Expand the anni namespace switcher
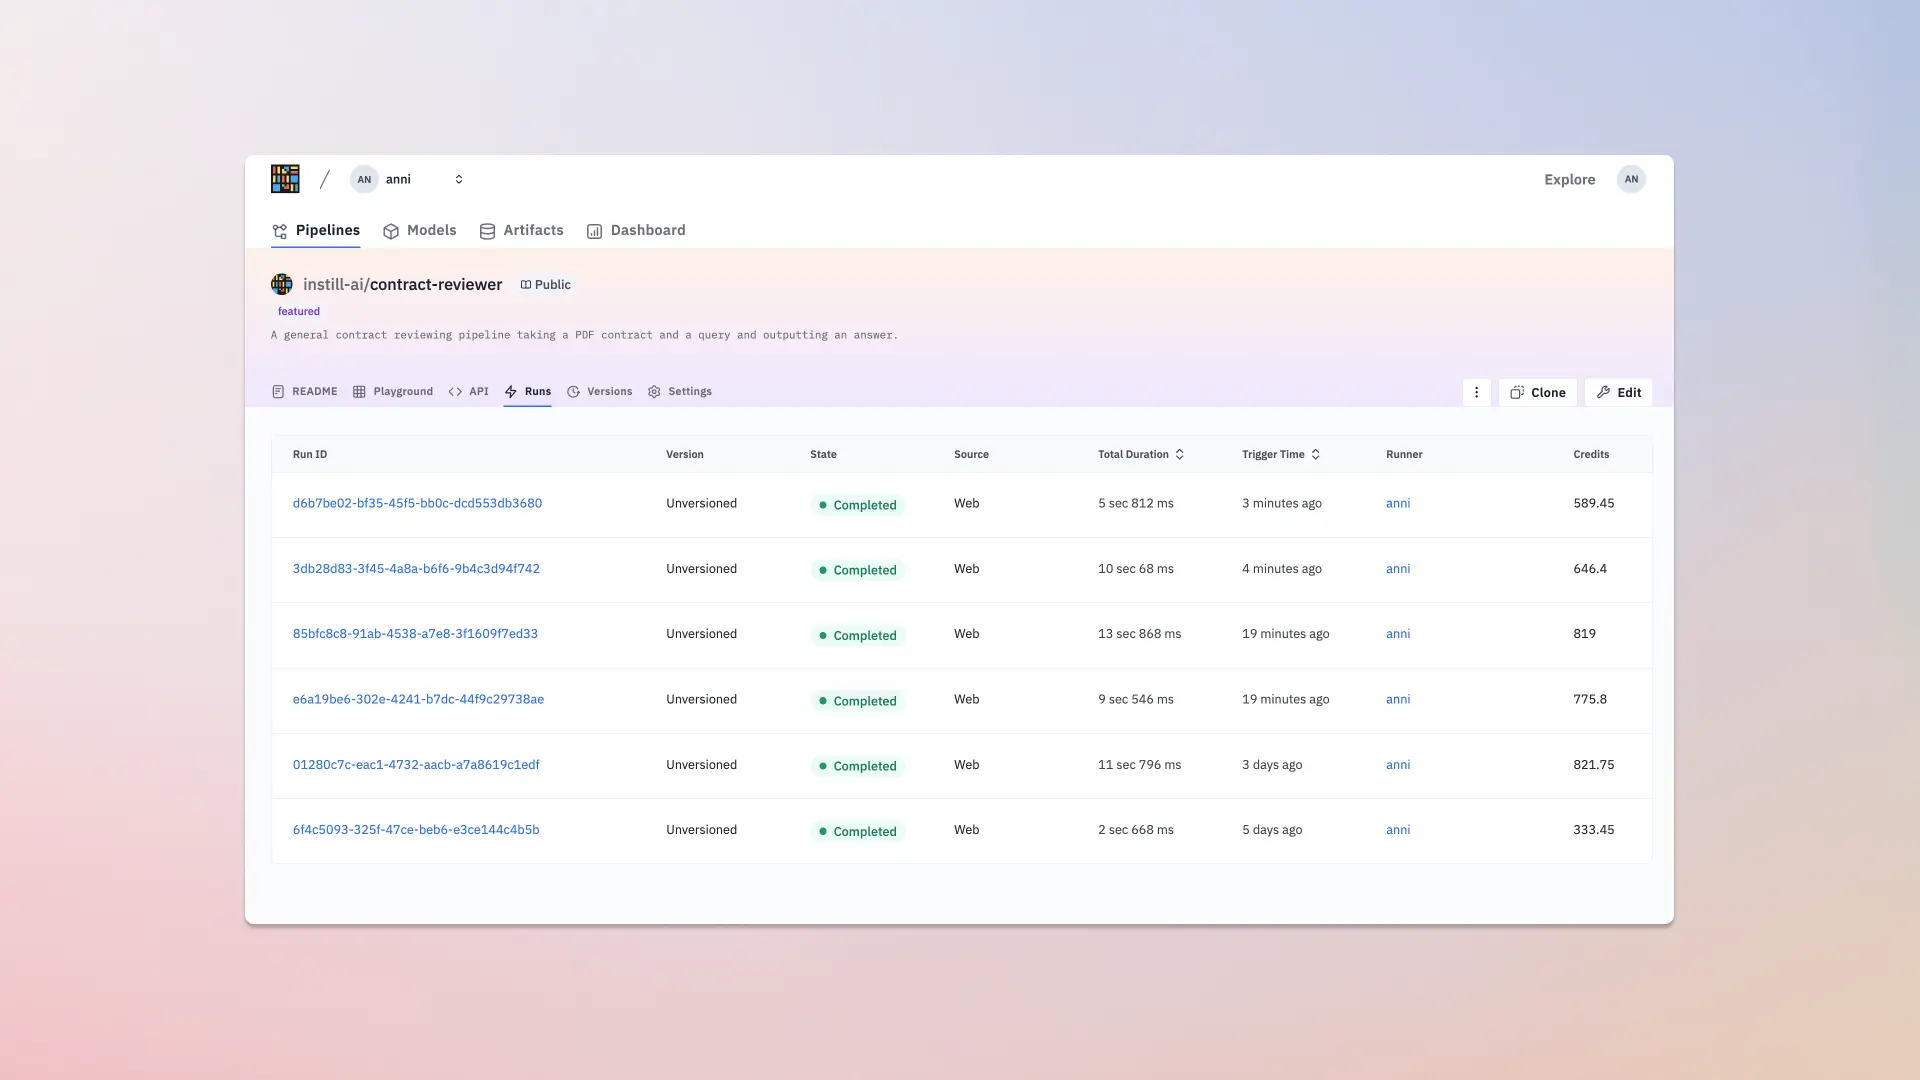Viewport: 1920px width, 1080px height. (459, 180)
